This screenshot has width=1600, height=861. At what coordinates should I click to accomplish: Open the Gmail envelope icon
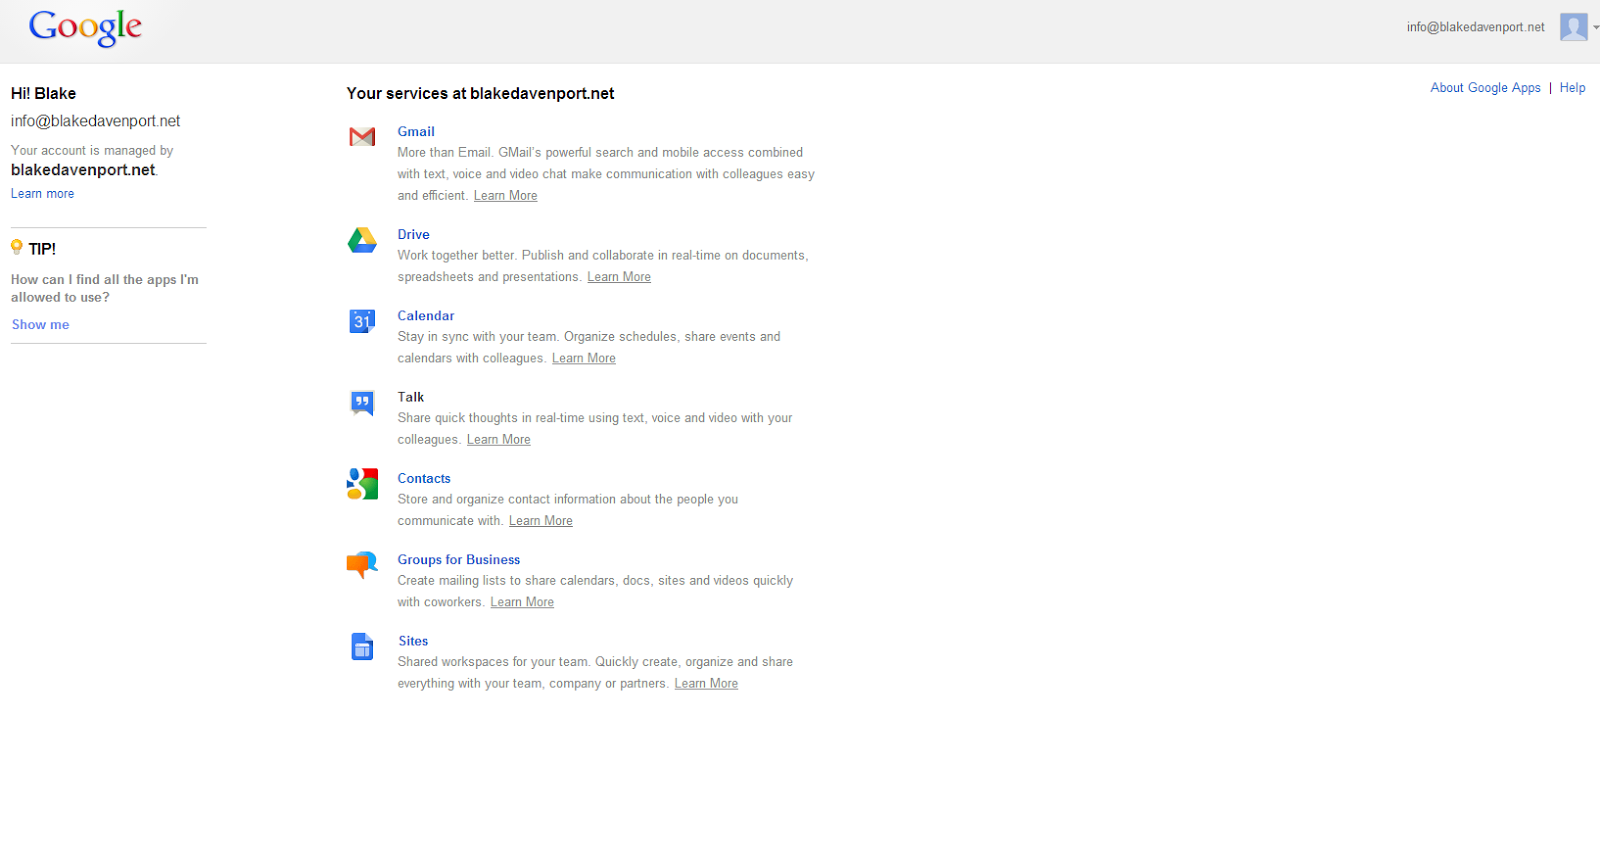pyautogui.click(x=362, y=137)
